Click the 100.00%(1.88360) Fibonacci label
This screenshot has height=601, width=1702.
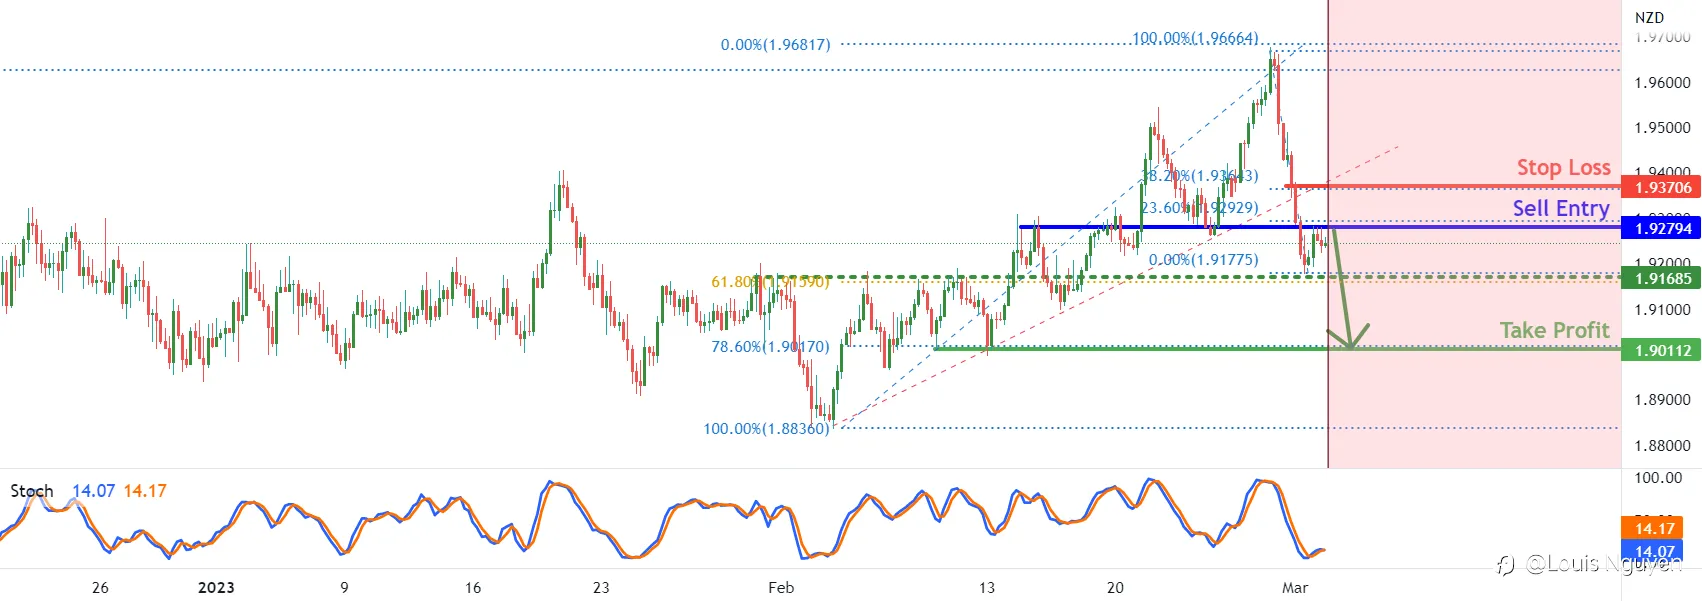[766, 428]
